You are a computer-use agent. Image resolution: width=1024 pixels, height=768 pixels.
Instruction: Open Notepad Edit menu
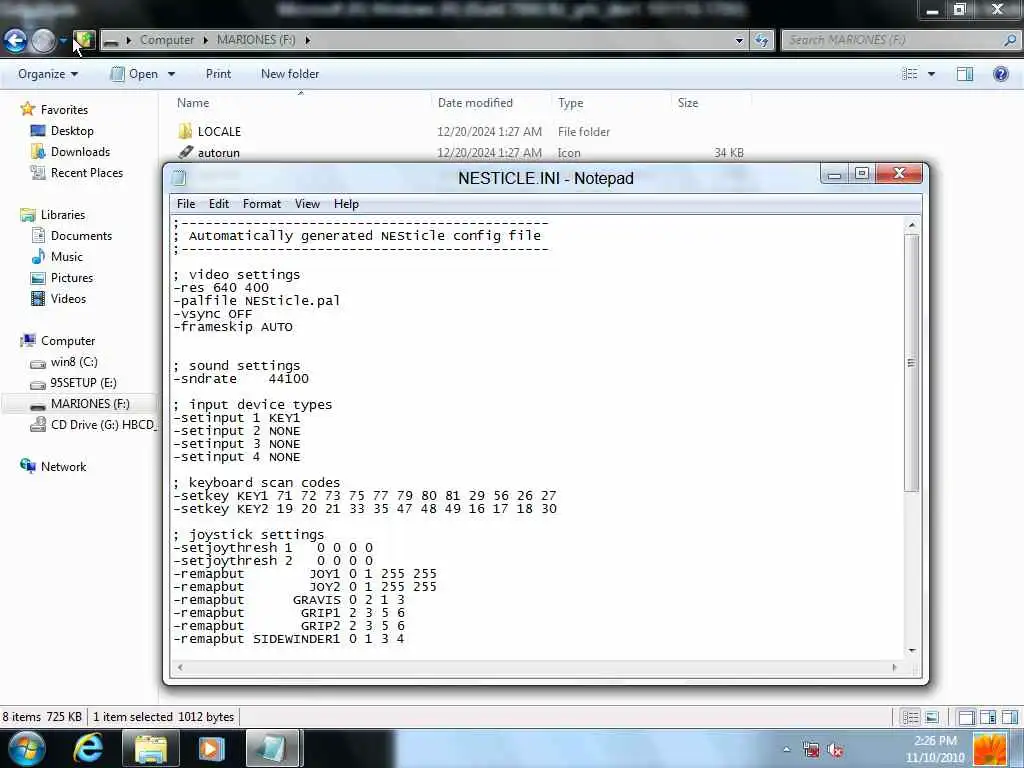[219, 204]
